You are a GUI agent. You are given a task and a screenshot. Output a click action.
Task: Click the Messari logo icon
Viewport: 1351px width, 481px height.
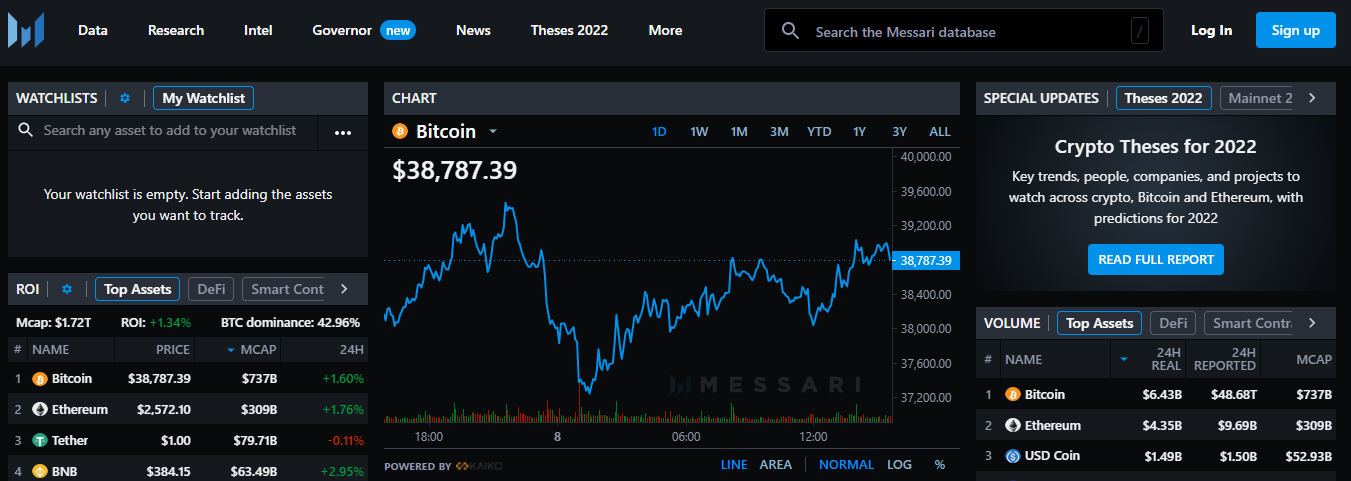pos(25,30)
